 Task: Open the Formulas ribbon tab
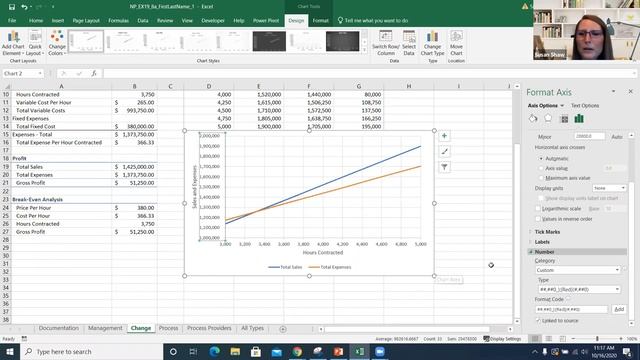tap(118, 20)
